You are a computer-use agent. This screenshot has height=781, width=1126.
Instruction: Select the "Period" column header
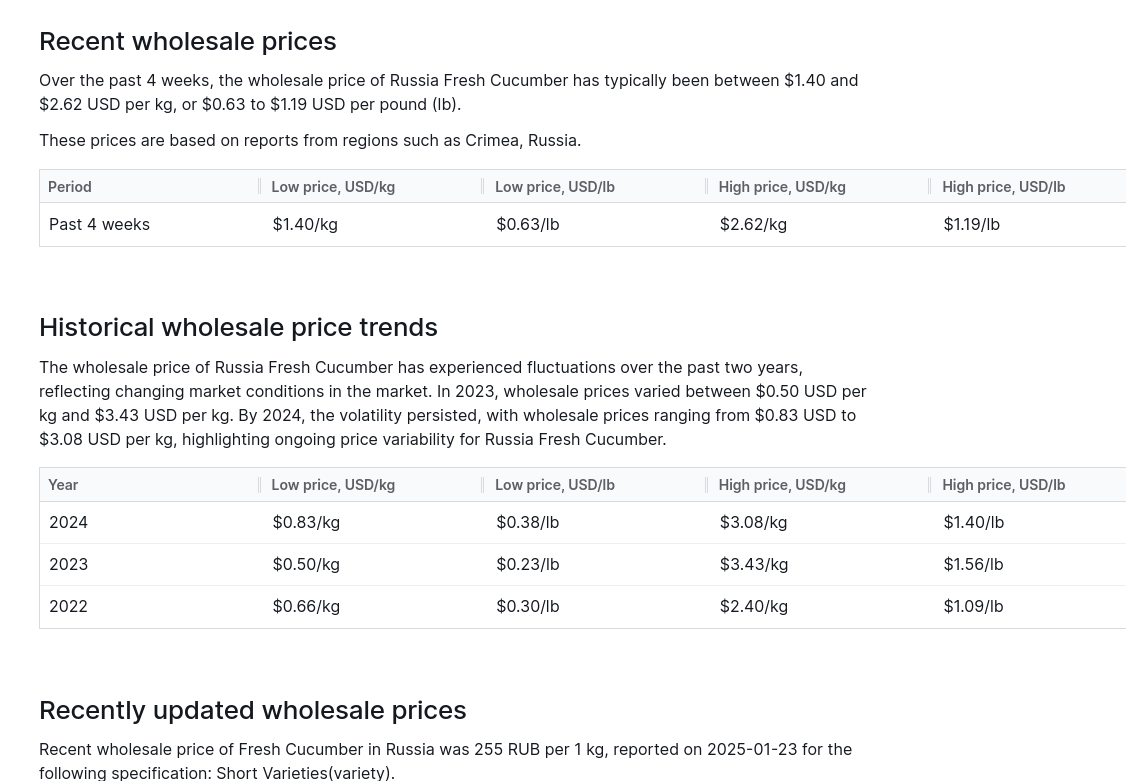[x=70, y=187]
